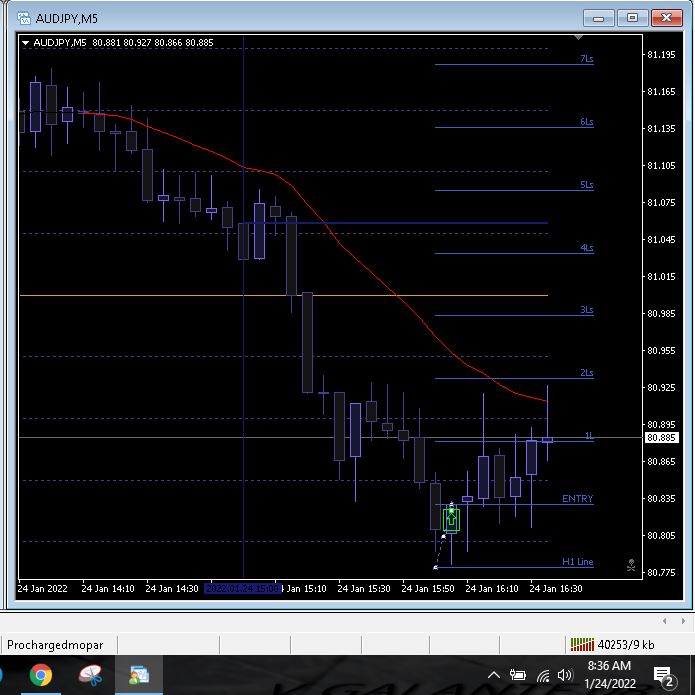The image size is (695, 695).
Task: Select the ENTRY line label
Action: pyautogui.click(x=577, y=499)
